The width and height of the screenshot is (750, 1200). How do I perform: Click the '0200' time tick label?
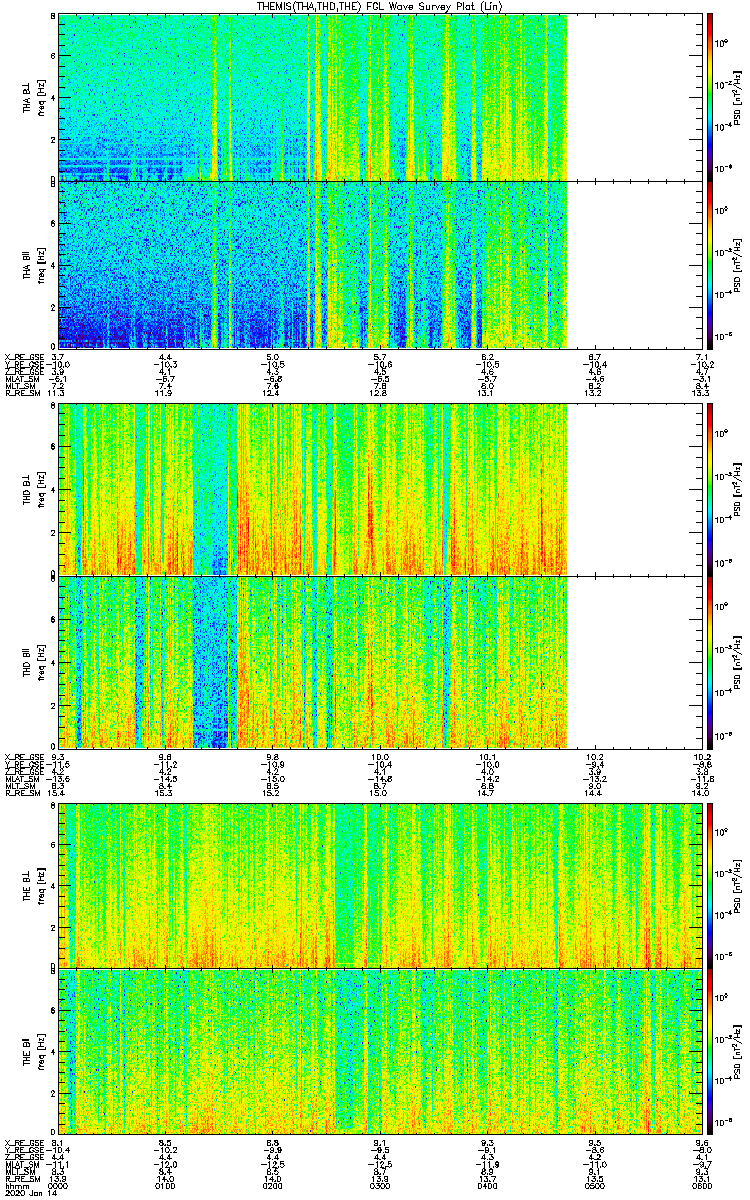271,1185
